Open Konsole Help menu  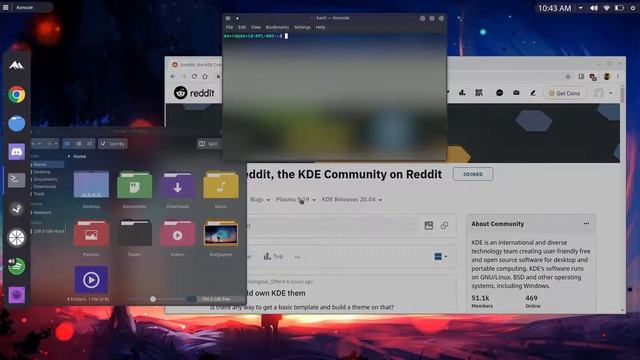click(x=320, y=27)
